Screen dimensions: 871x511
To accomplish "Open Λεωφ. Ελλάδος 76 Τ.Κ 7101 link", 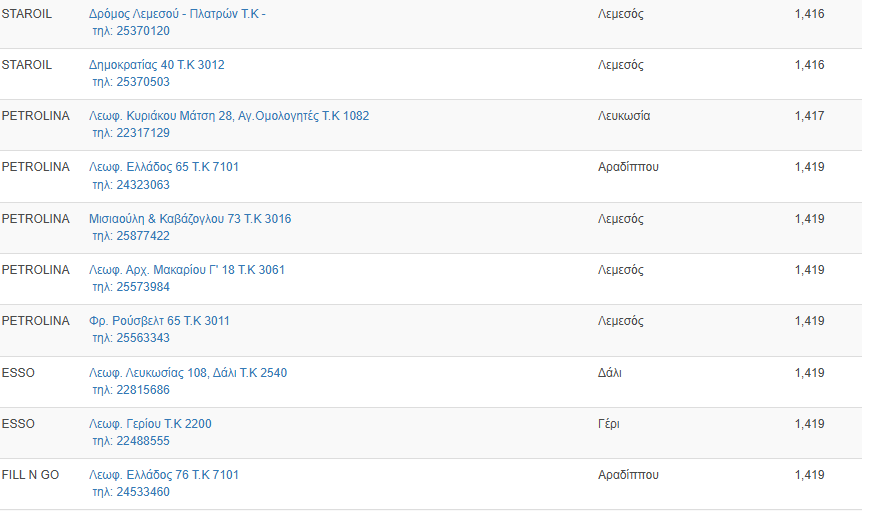I will tap(164, 475).
